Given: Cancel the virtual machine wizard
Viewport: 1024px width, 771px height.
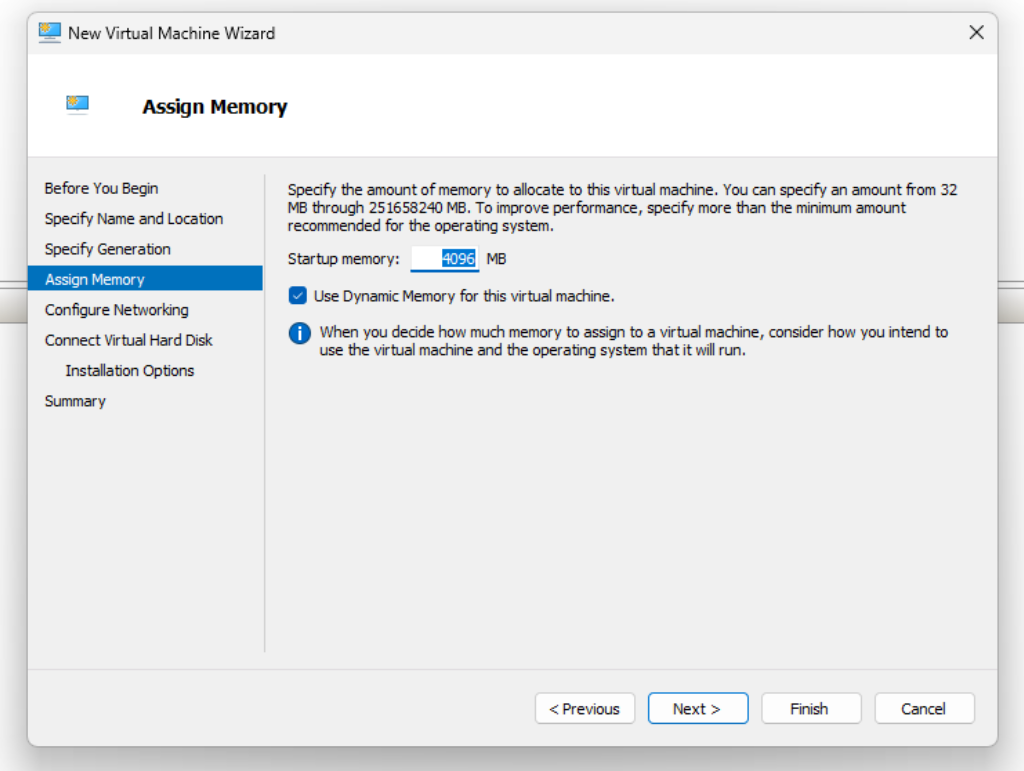Looking at the screenshot, I should tap(923, 709).
